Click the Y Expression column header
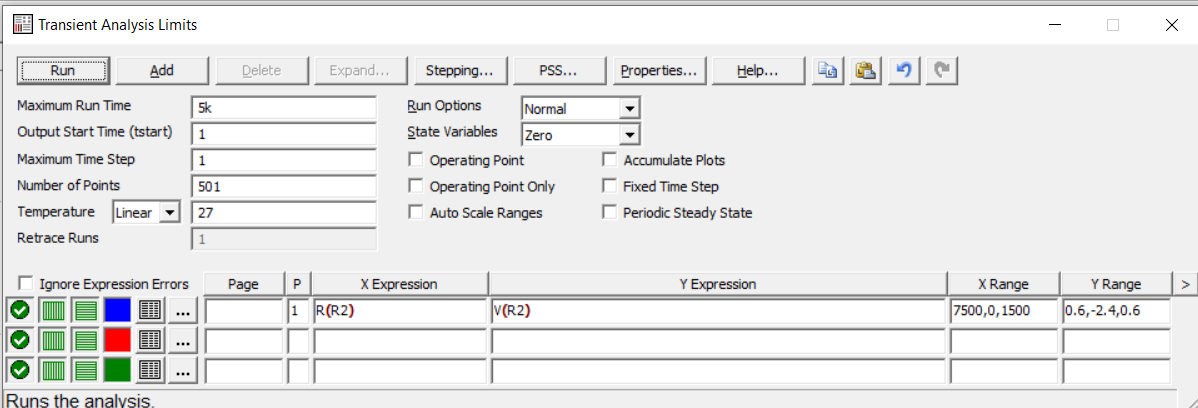This screenshot has height=408, width=1198. [717, 284]
